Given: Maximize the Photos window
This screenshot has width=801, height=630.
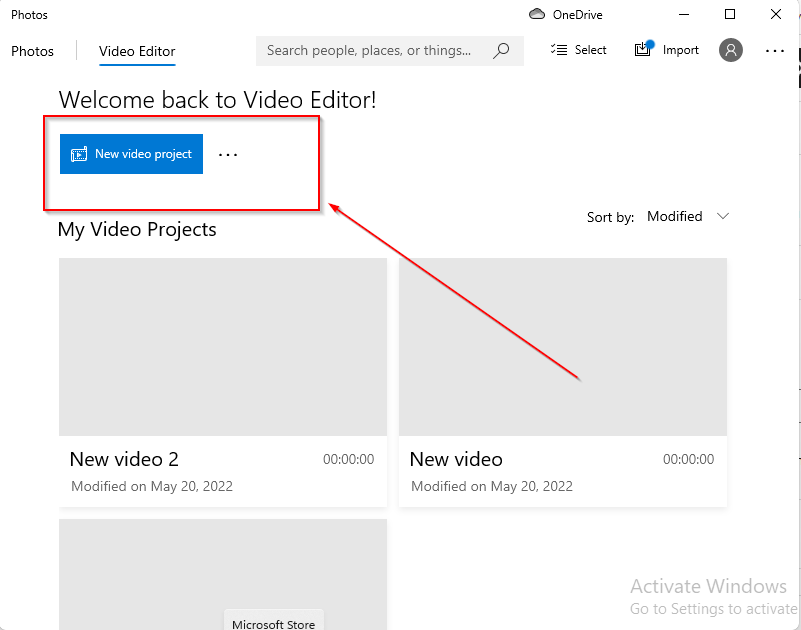Looking at the screenshot, I should (x=730, y=15).
